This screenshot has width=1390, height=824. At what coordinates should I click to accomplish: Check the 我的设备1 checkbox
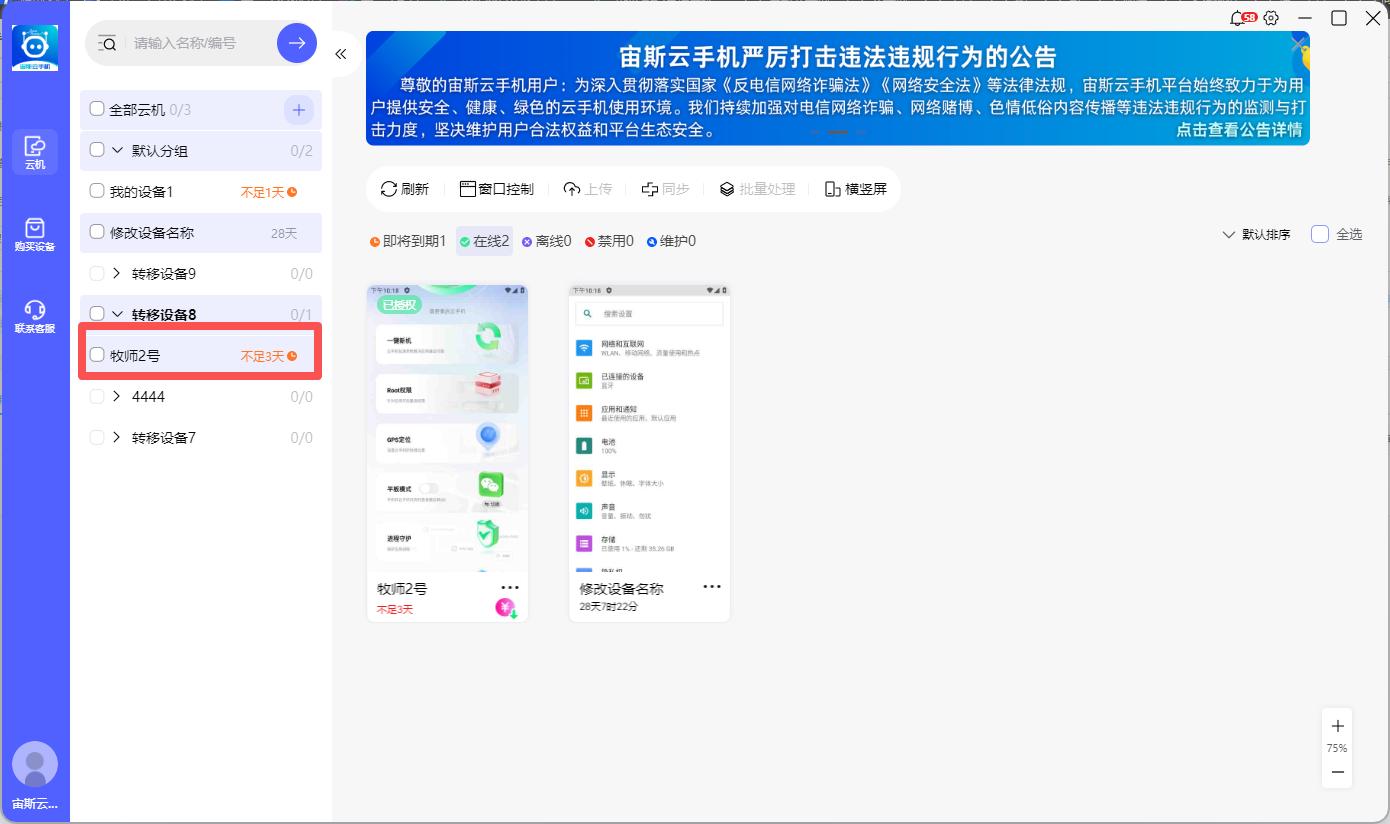pos(97,191)
